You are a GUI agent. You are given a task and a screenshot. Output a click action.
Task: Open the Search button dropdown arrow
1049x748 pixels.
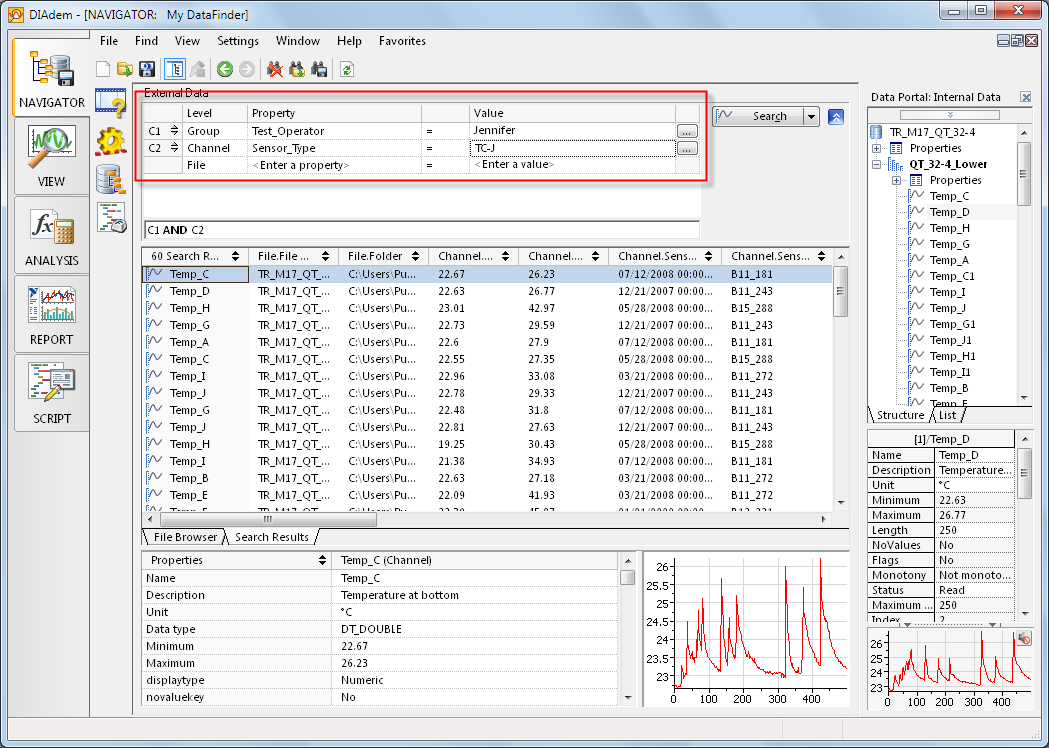811,116
